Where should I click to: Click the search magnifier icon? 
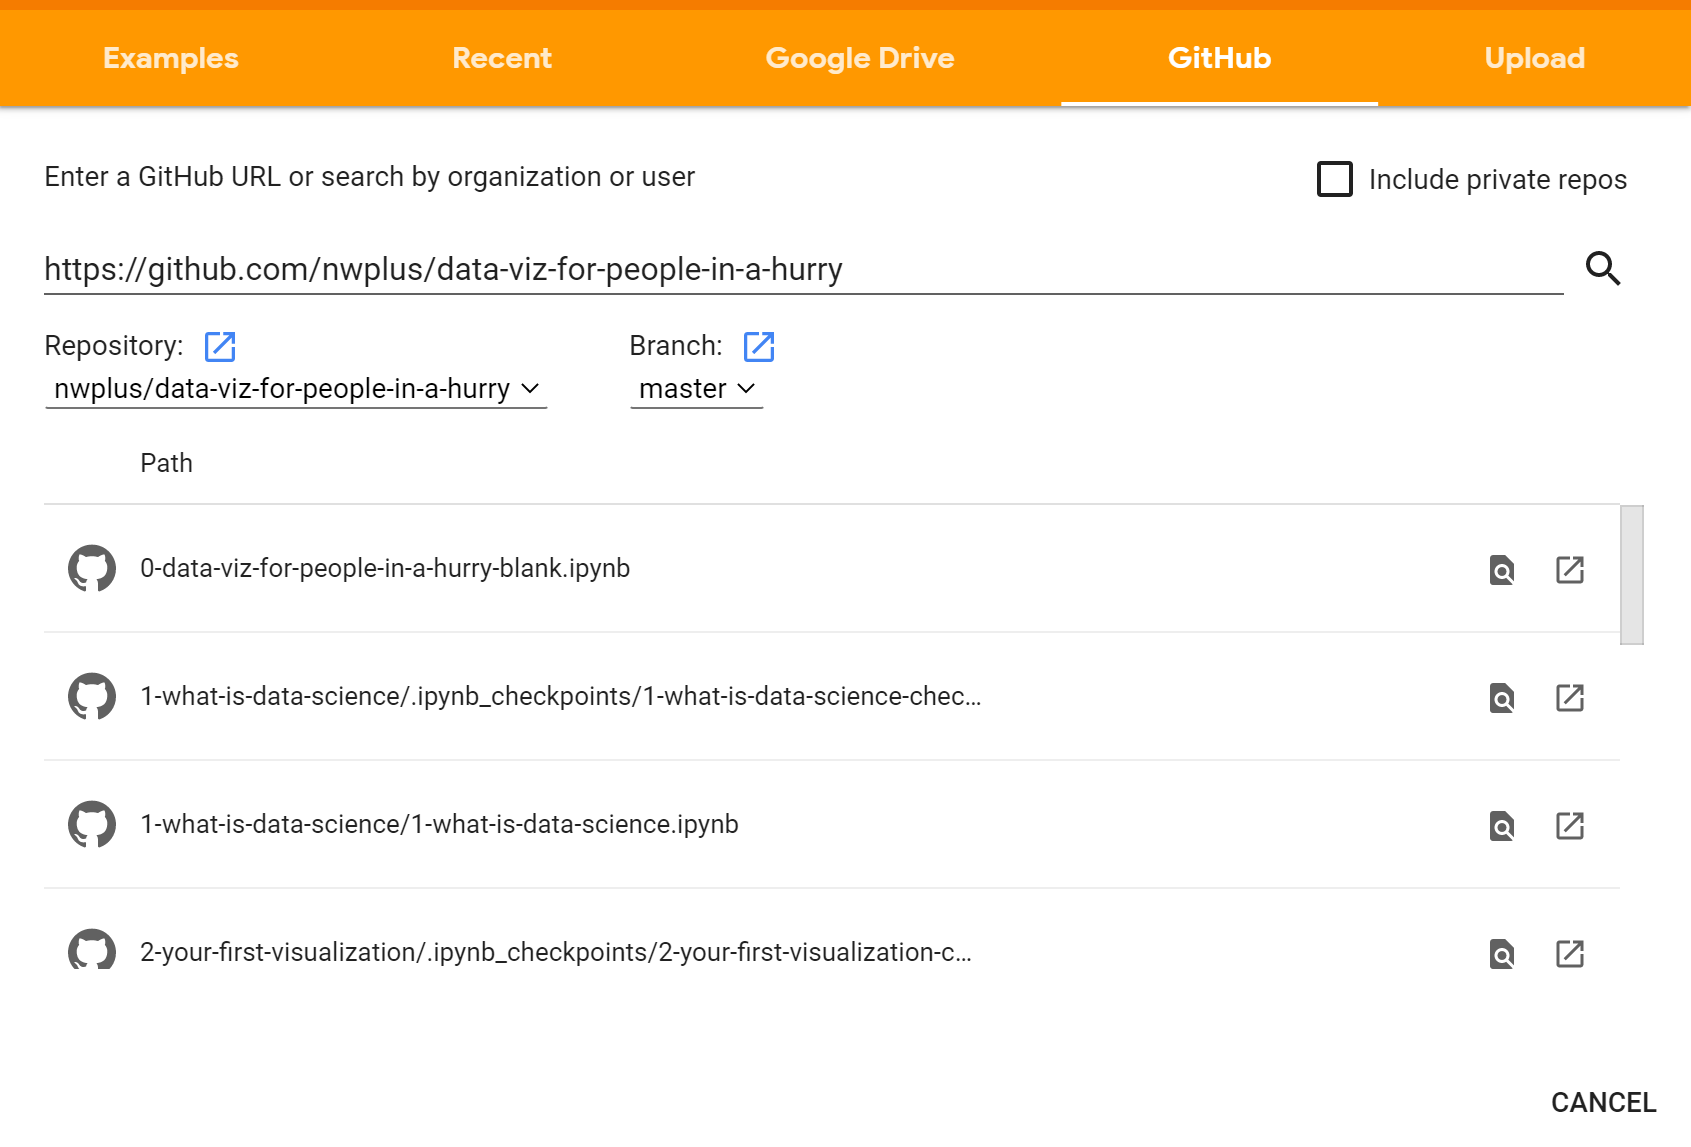tap(1603, 268)
